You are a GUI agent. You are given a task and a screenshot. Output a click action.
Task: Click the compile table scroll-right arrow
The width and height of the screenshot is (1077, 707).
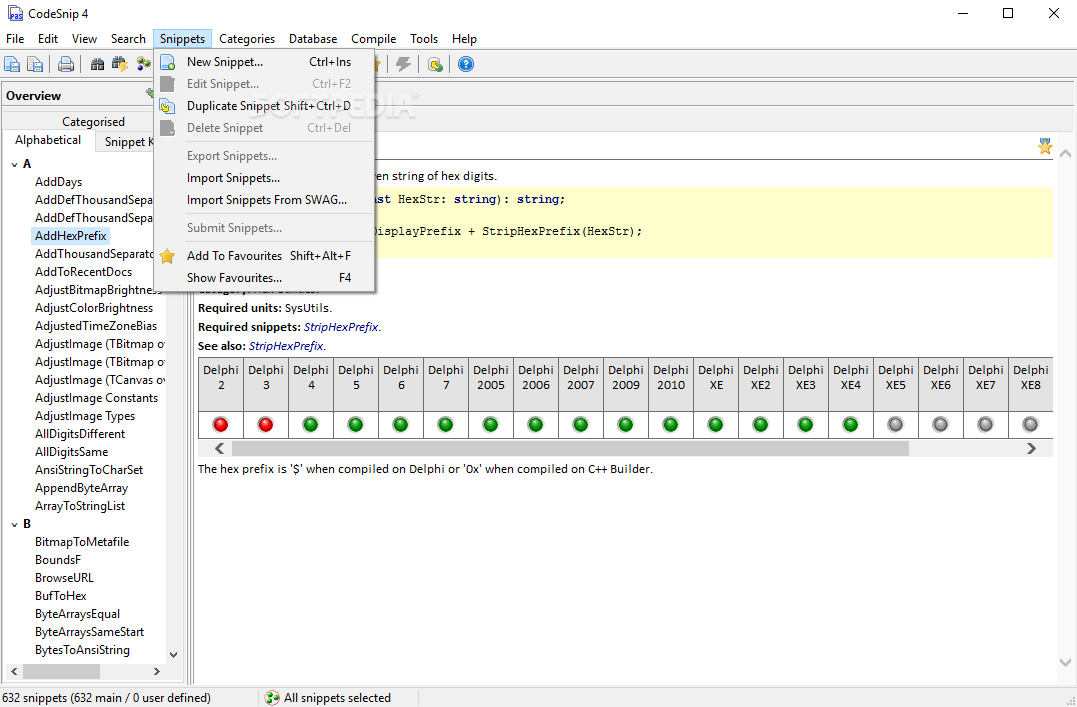pos(1031,449)
